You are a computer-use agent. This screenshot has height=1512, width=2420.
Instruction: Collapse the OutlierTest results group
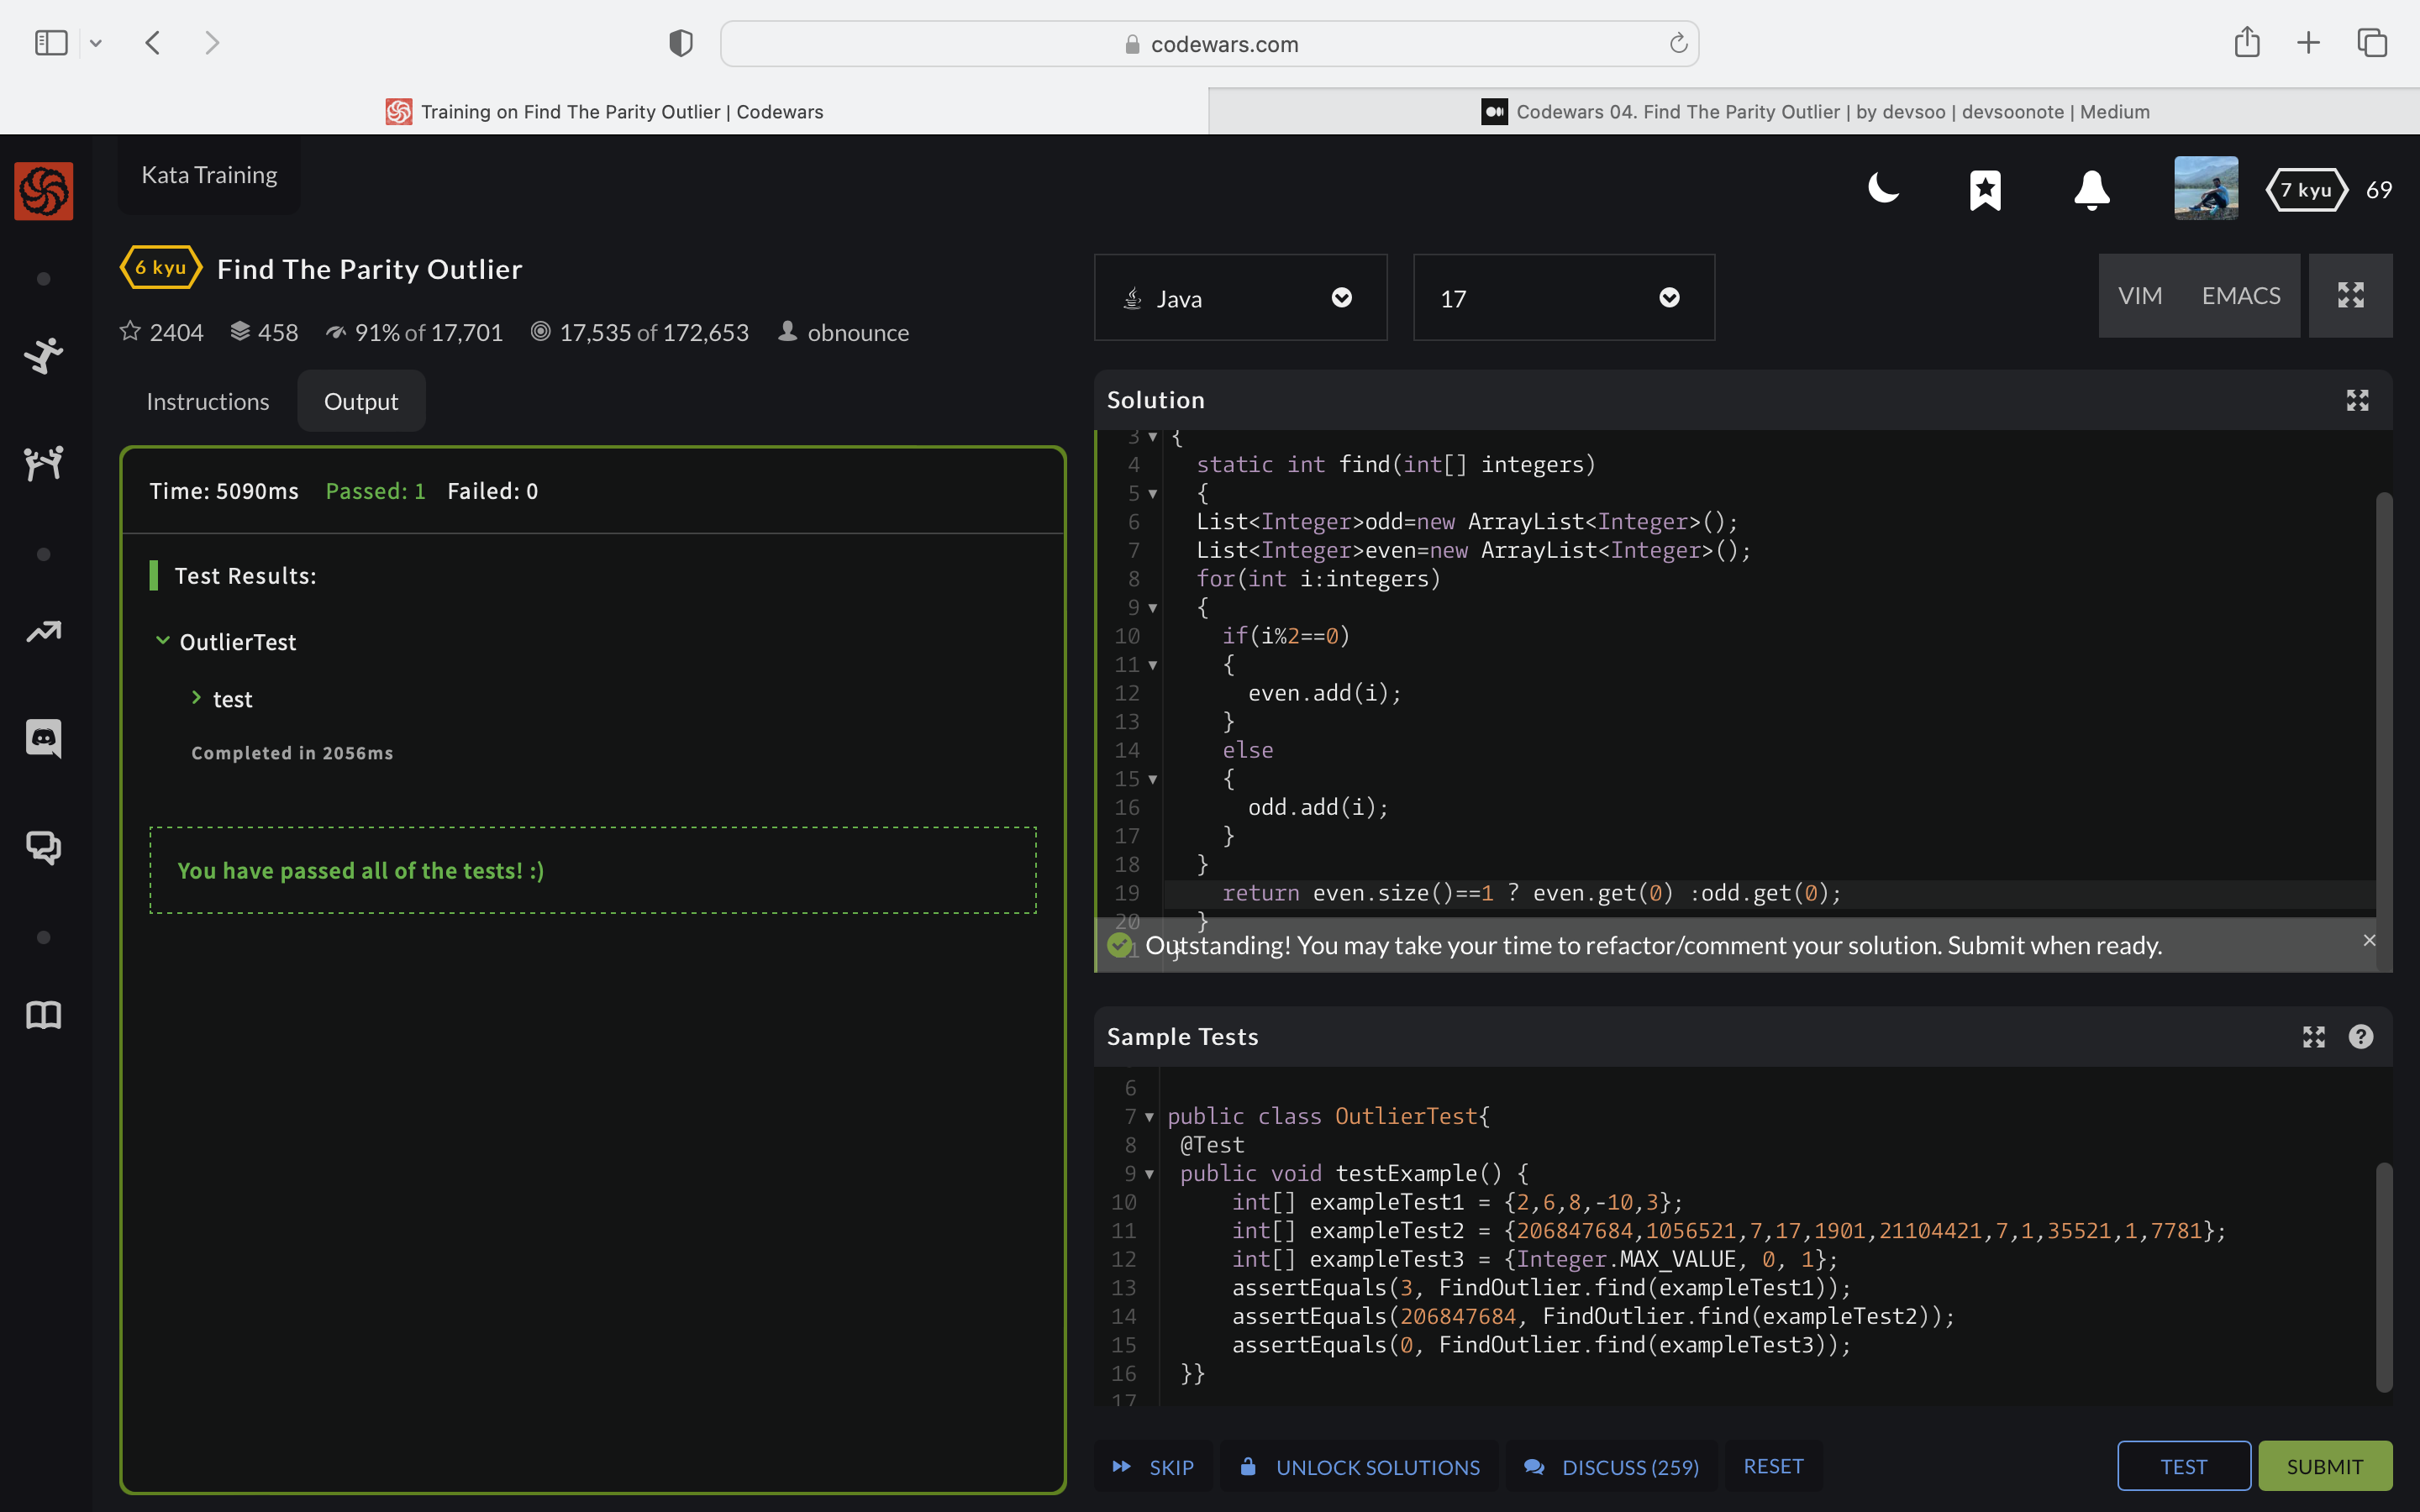click(163, 641)
